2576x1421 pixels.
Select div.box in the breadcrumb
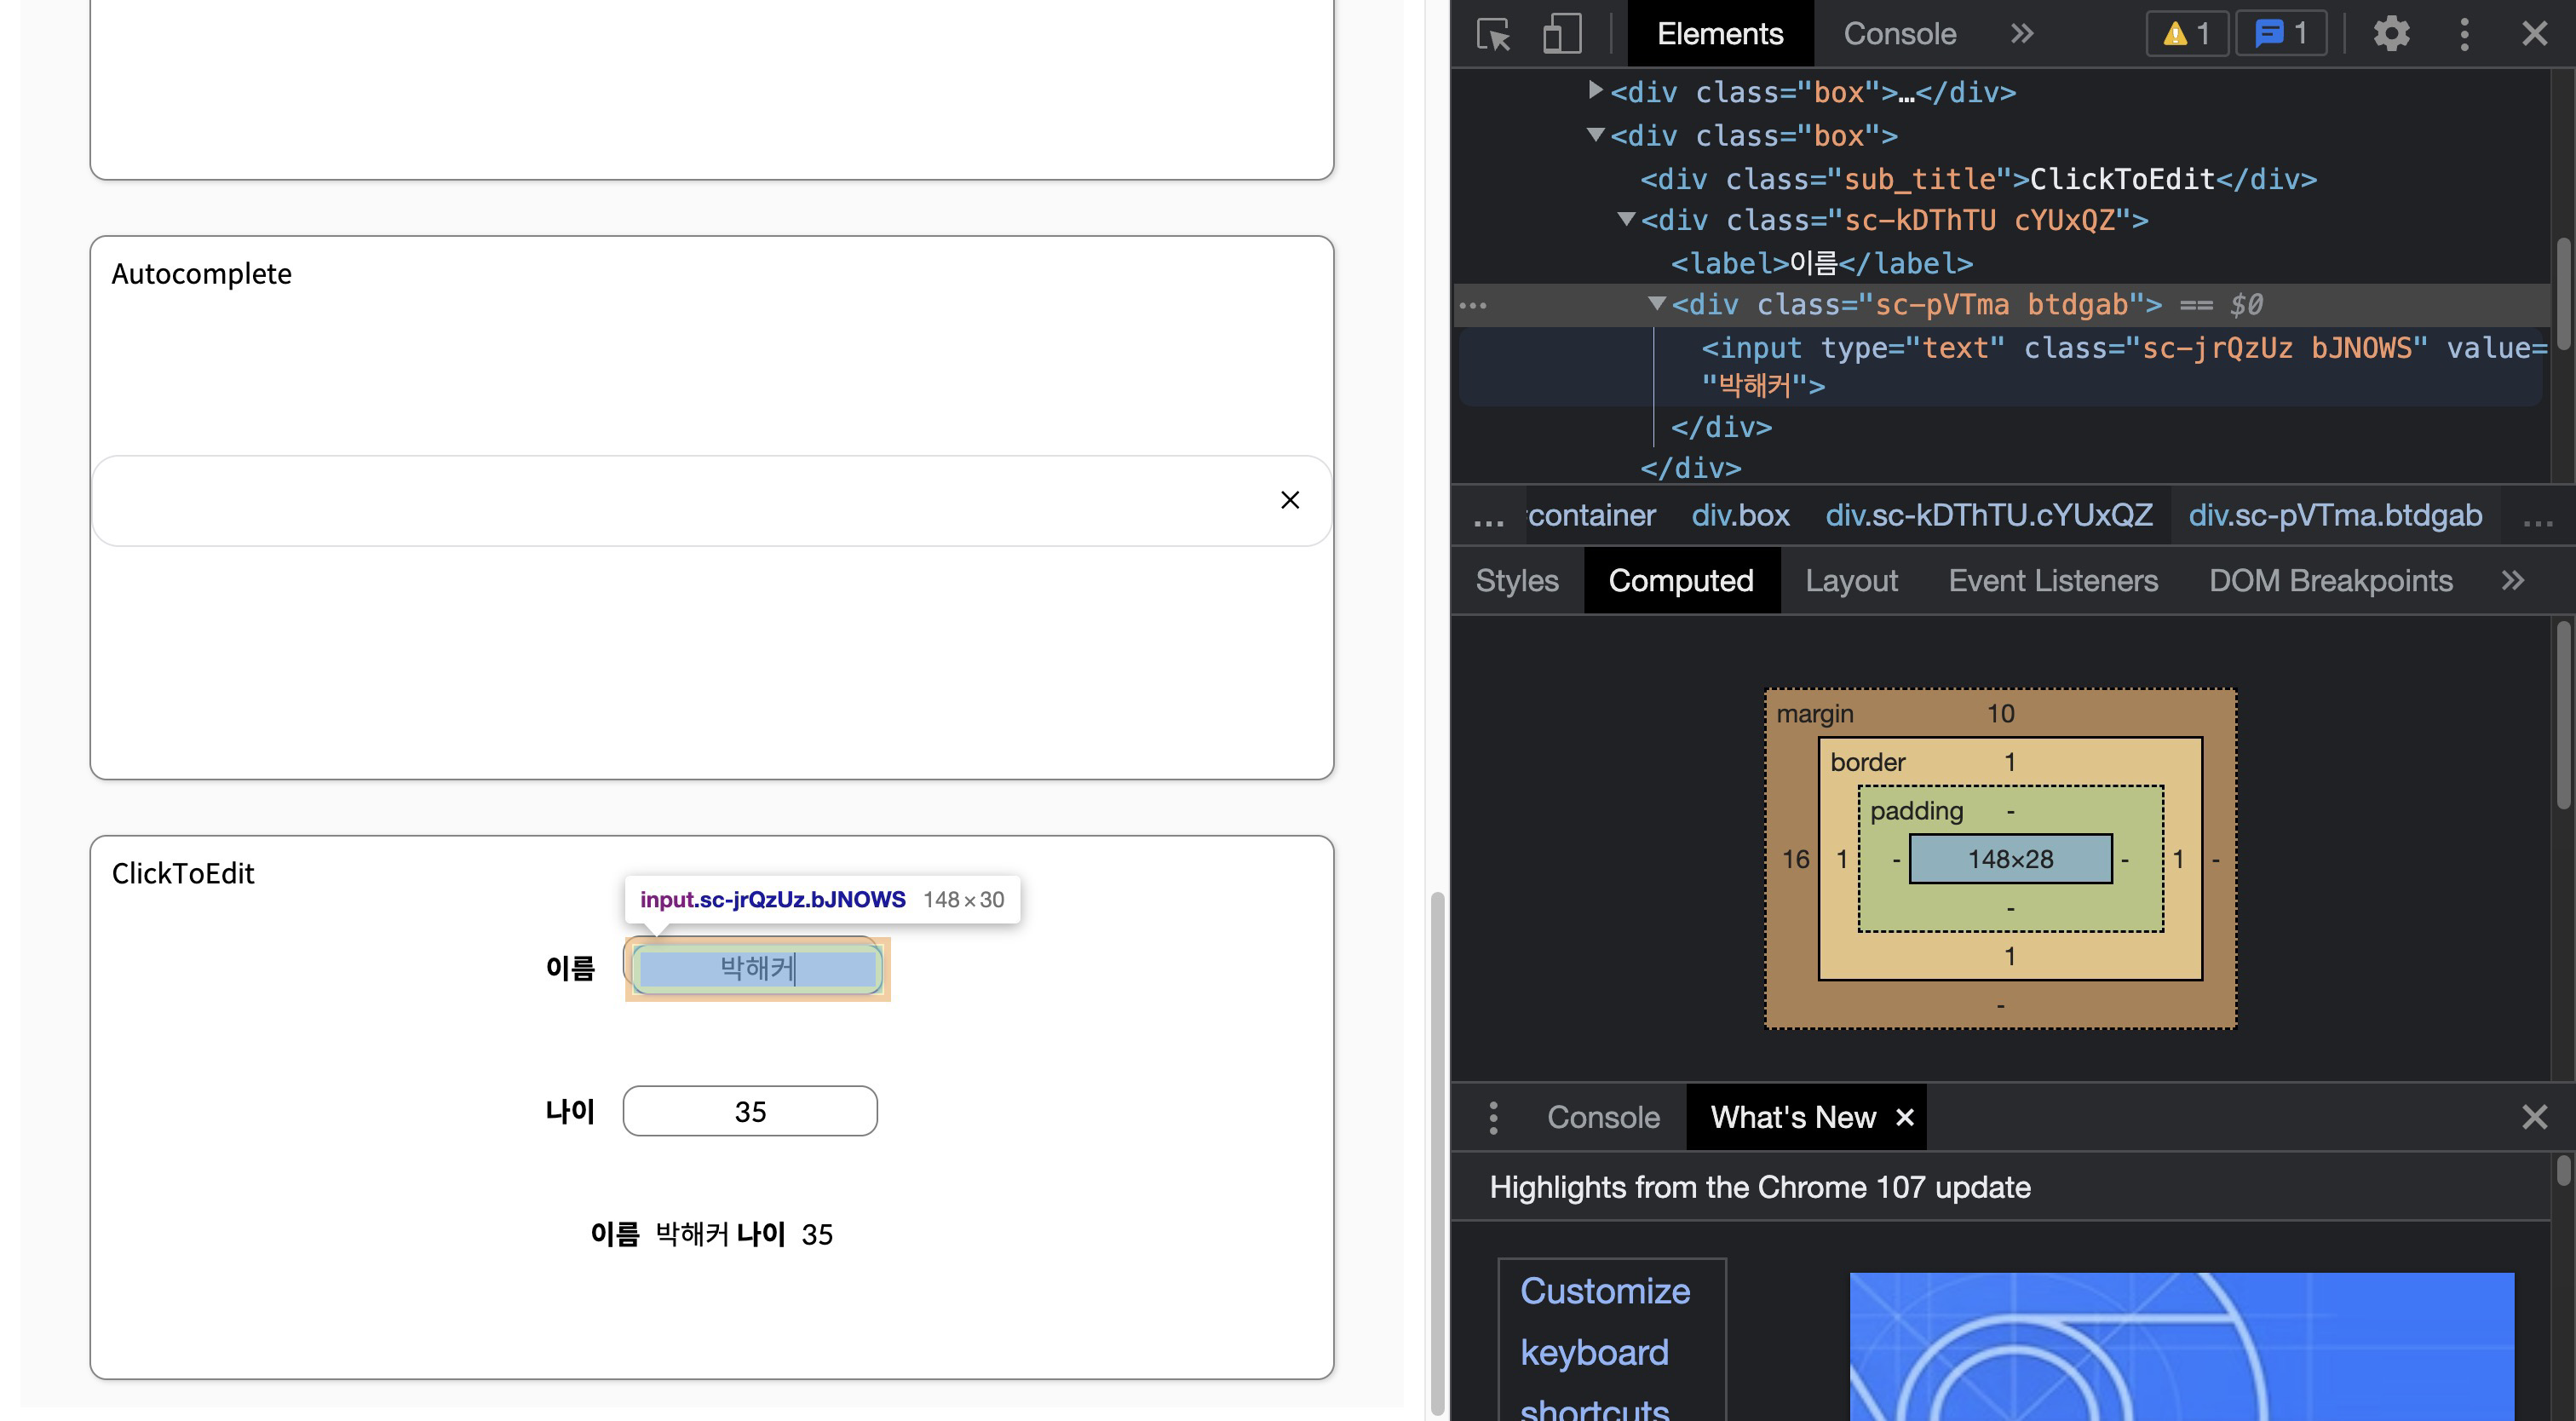click(x=1740, y=515)
